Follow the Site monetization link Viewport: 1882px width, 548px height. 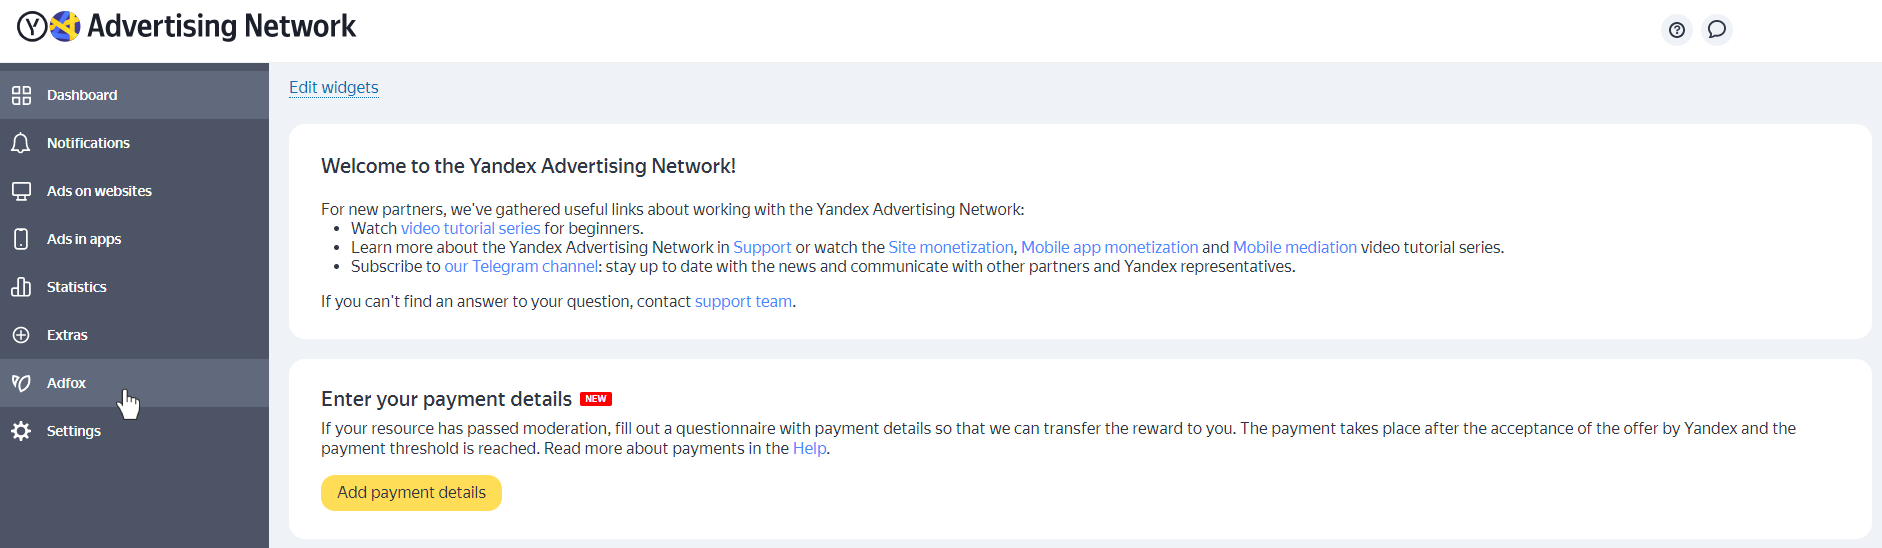951,247
